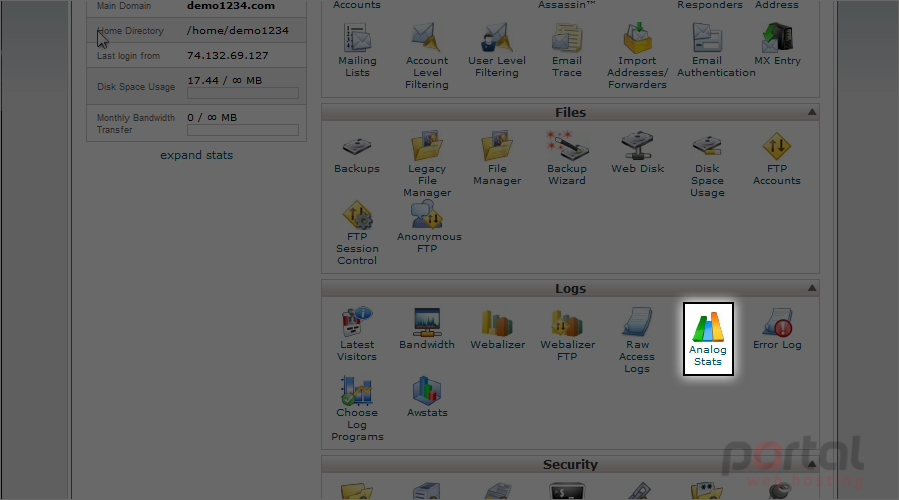
Task: Open MX Entry settings
Action: (777, 45)
